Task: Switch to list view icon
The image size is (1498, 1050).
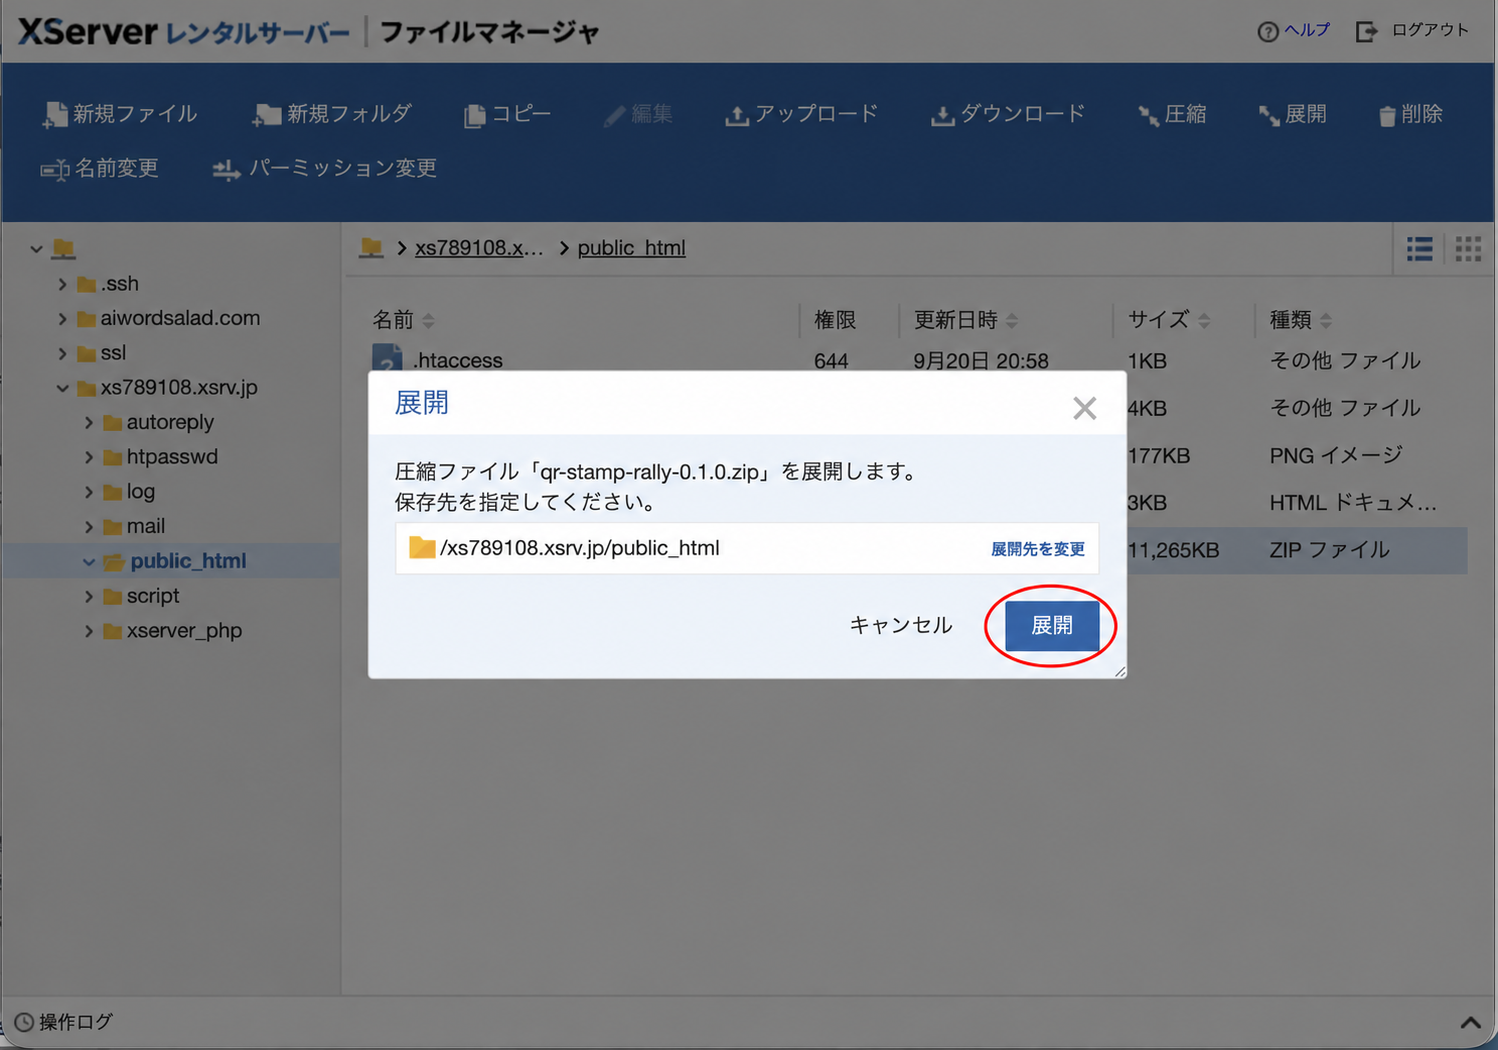Action: [x=1419, y=248]
